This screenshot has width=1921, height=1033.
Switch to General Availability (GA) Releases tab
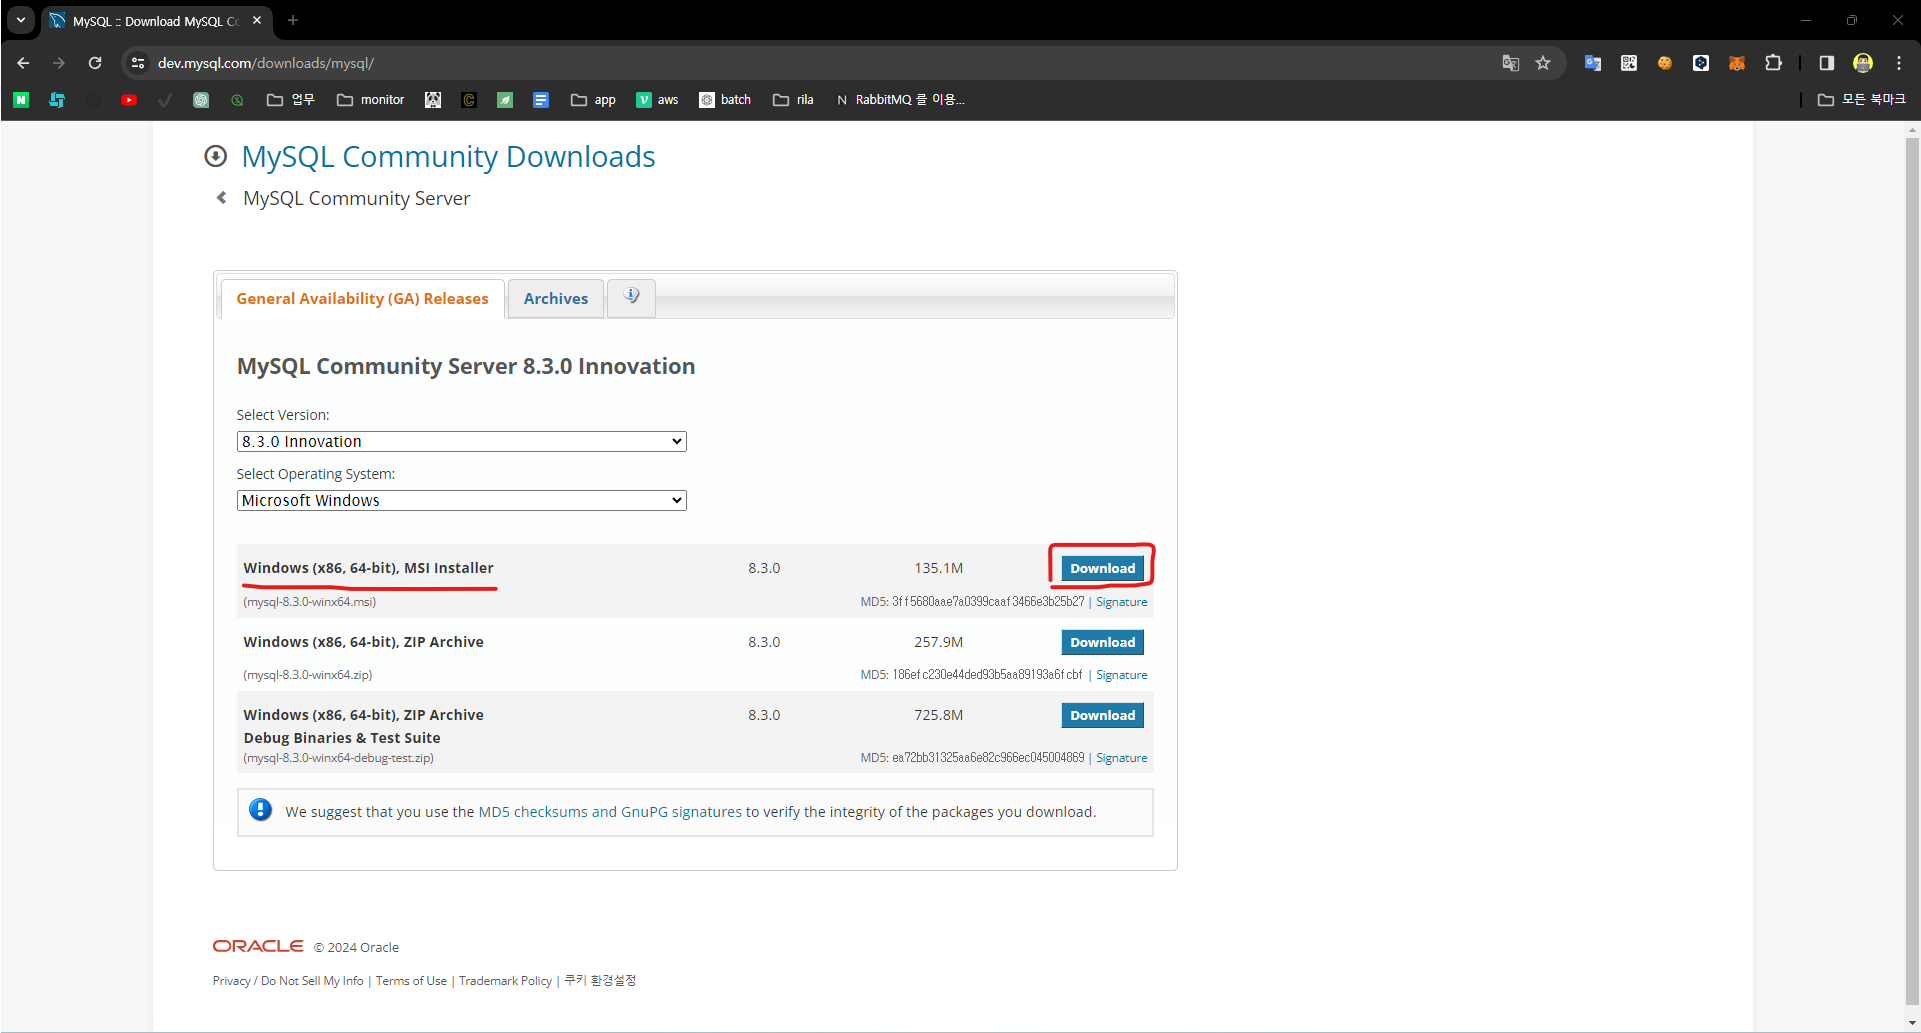[x=362, y=299]
